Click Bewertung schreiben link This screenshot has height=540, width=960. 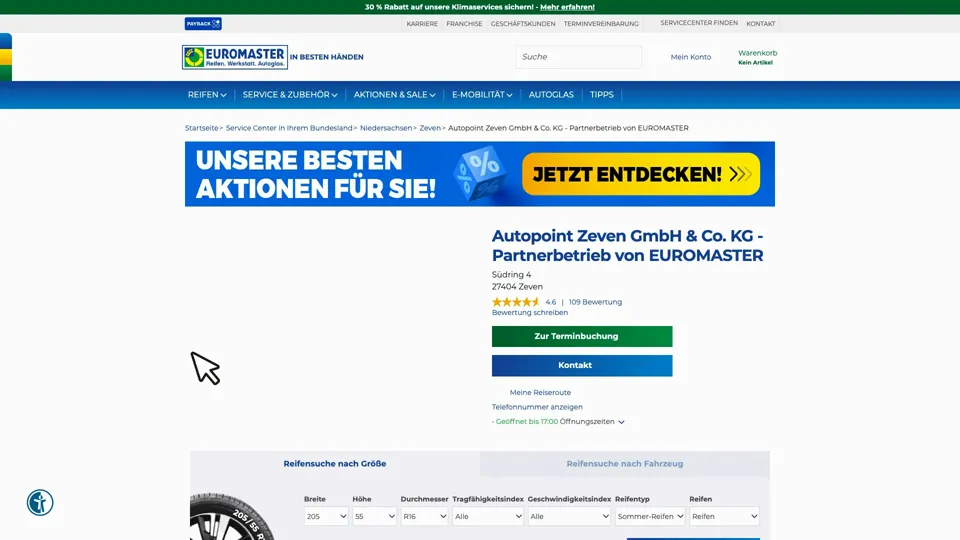[x=530, y=312]
